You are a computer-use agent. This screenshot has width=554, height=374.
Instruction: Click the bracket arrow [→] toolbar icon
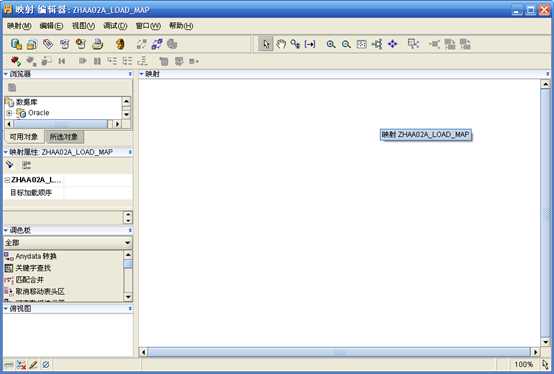click(310, 44)
